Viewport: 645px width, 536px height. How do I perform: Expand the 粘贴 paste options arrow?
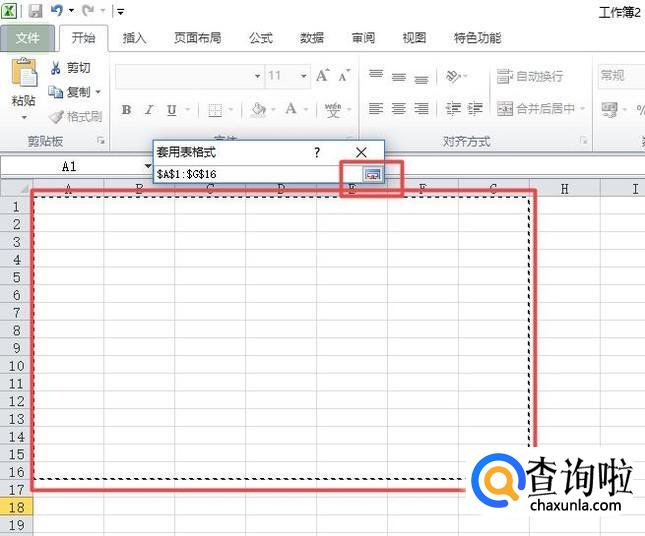24,118
